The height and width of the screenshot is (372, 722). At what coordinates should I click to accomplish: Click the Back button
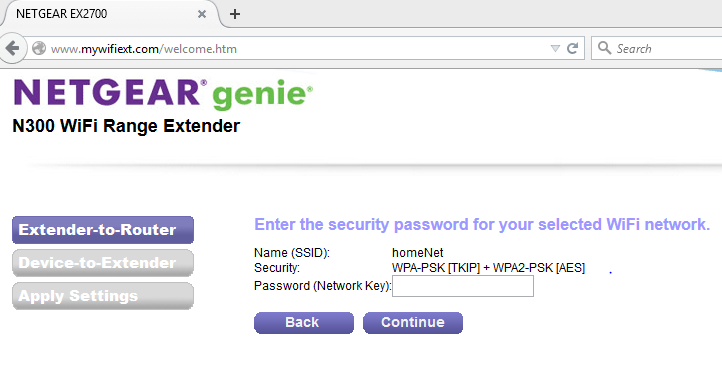coord(304,323)
